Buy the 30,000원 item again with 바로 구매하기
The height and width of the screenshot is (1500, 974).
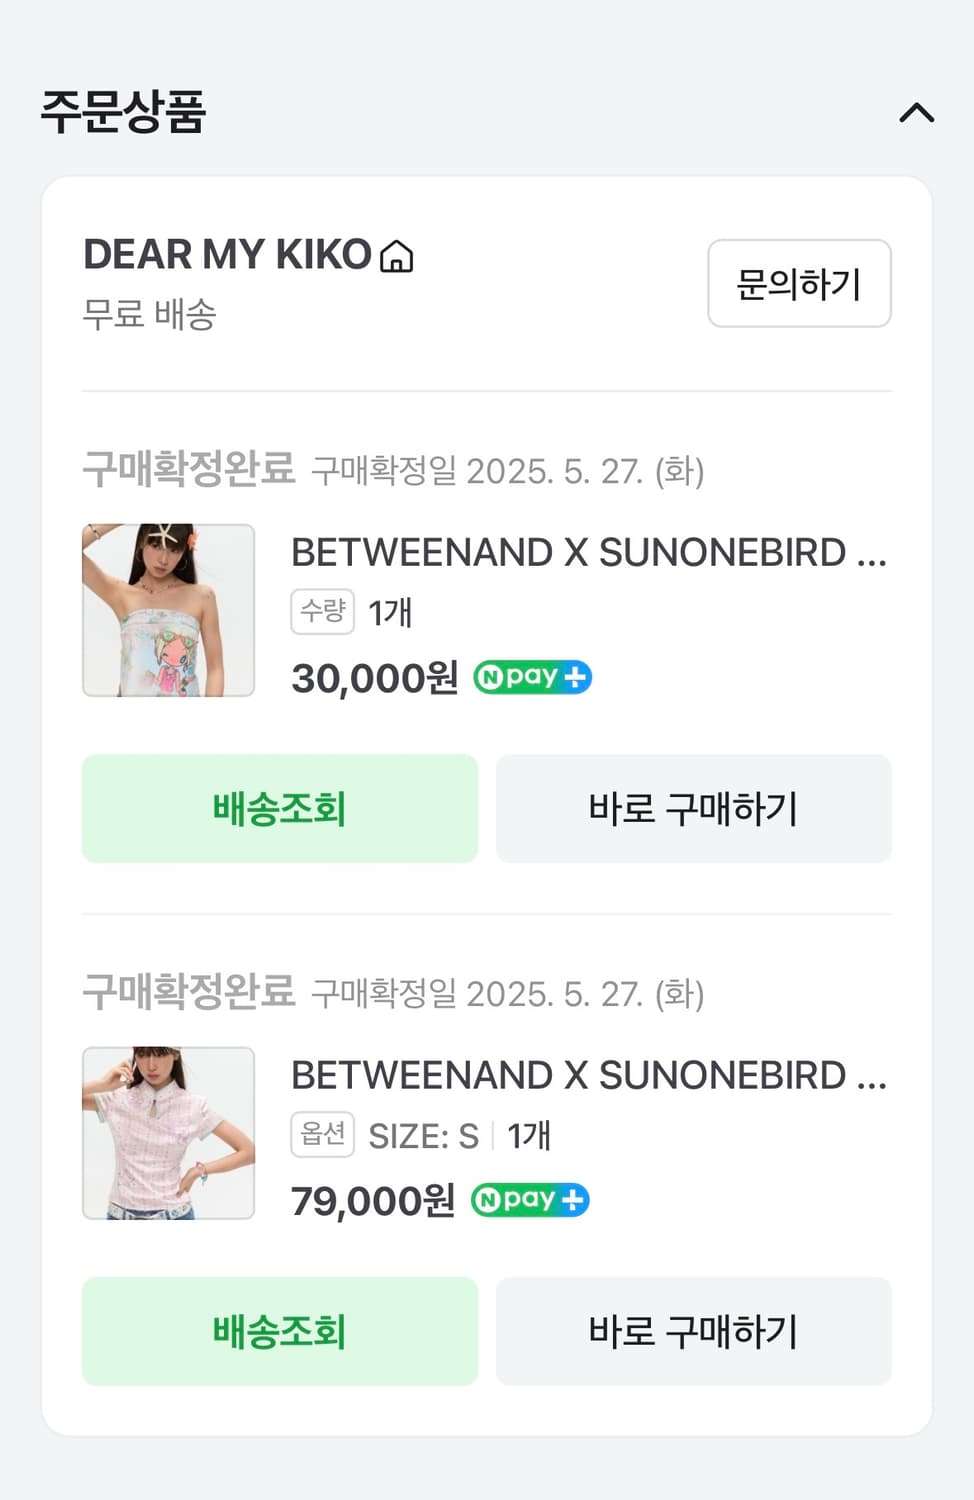[x=693, y=808]
